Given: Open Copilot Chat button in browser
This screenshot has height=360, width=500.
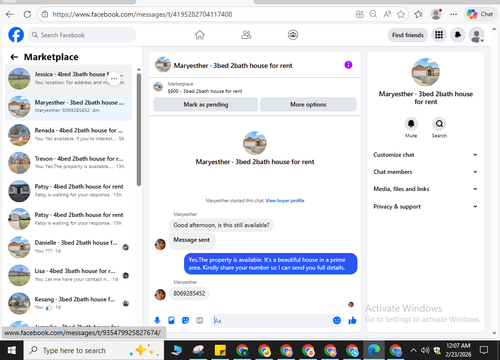Looking at the screenshot, I should point(480,14).
